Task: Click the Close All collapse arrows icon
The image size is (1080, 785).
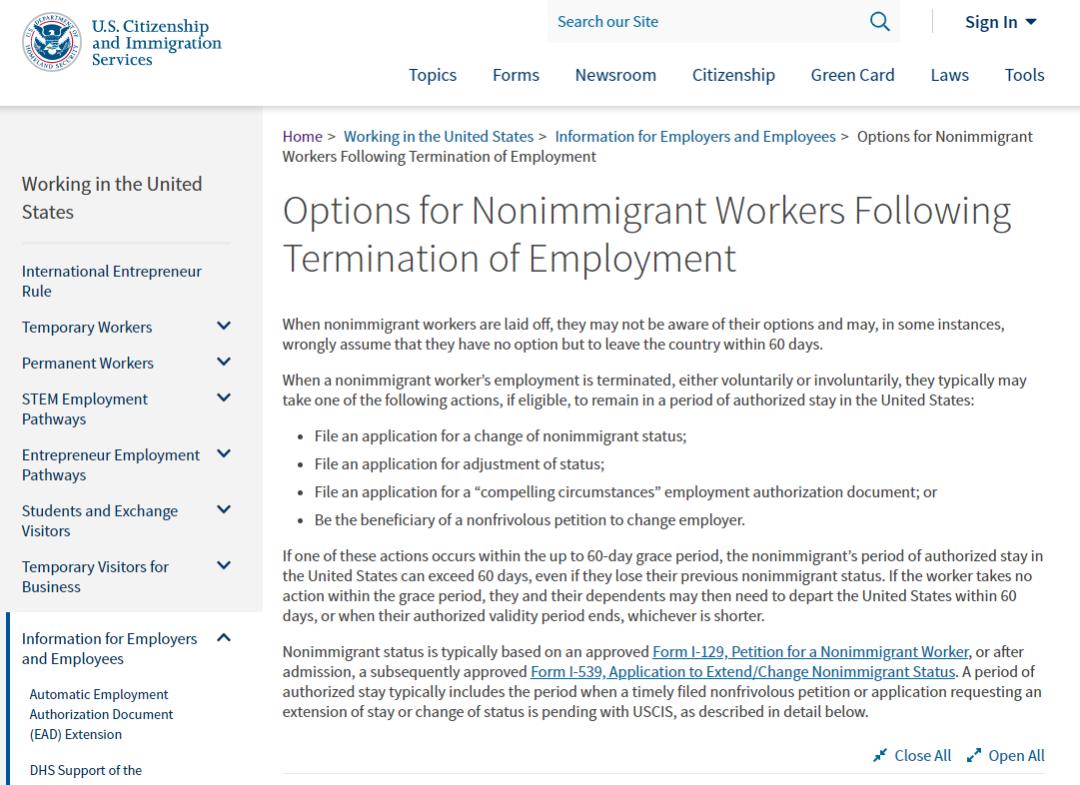Action: click(880, 756)
